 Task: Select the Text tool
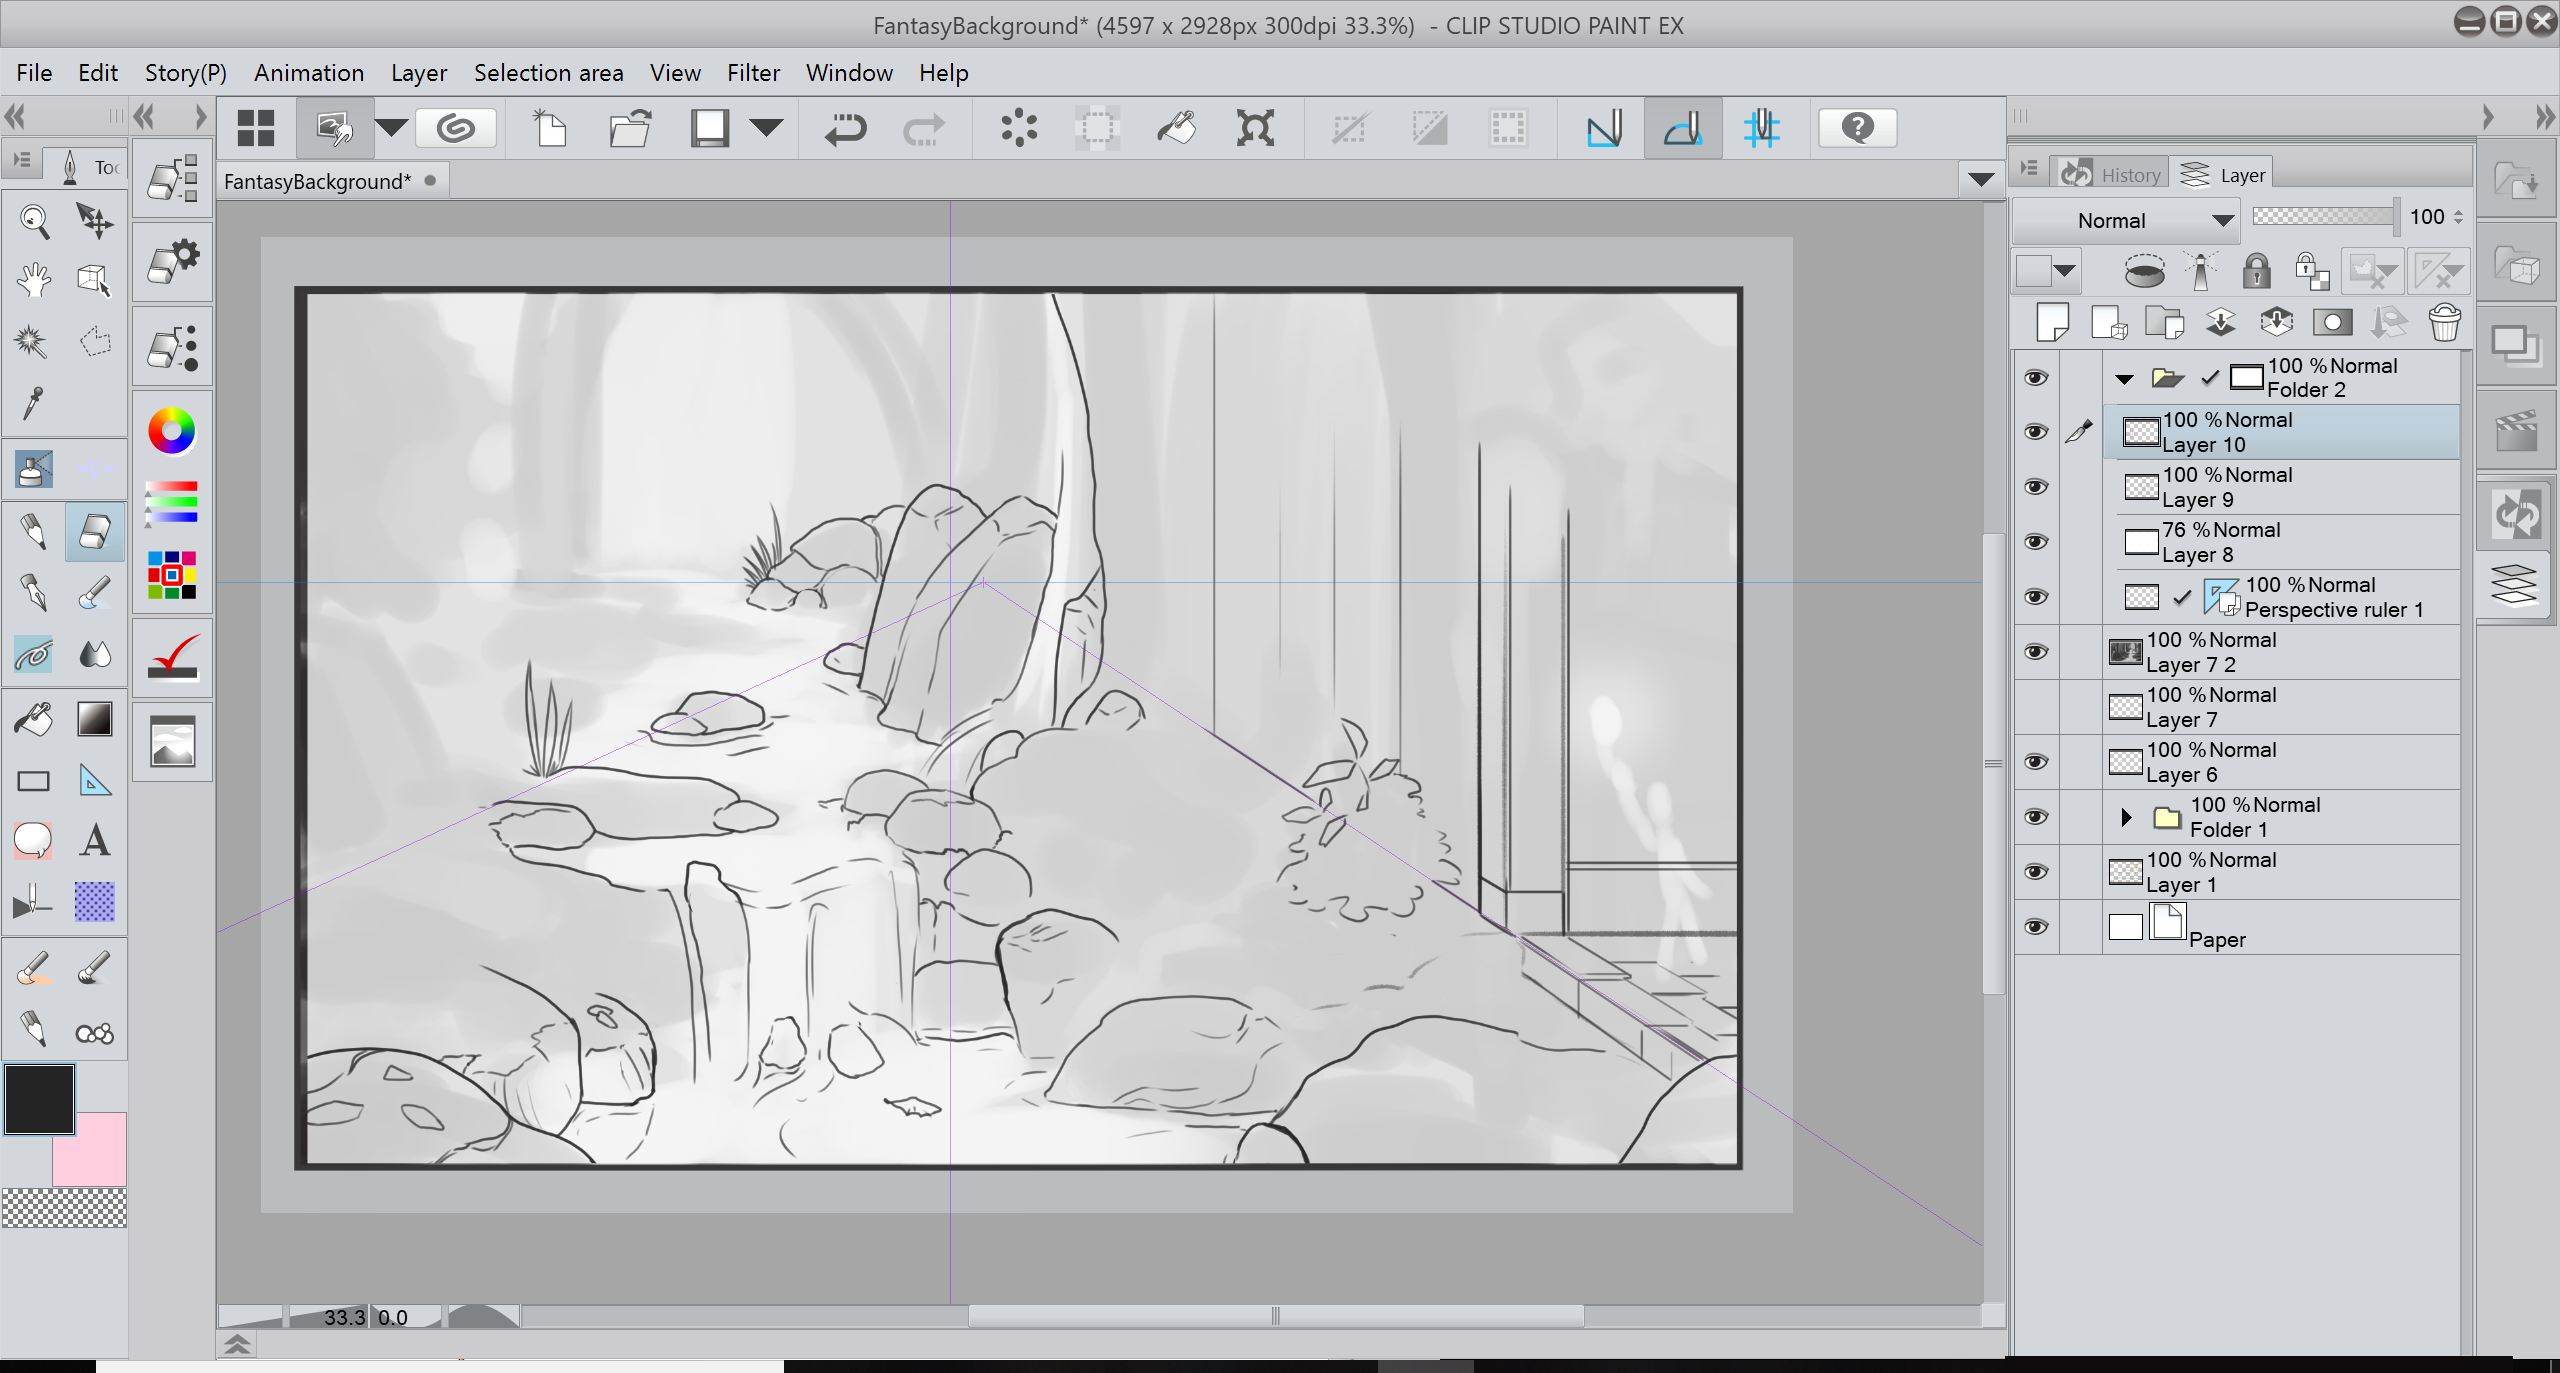pos(95,840)
